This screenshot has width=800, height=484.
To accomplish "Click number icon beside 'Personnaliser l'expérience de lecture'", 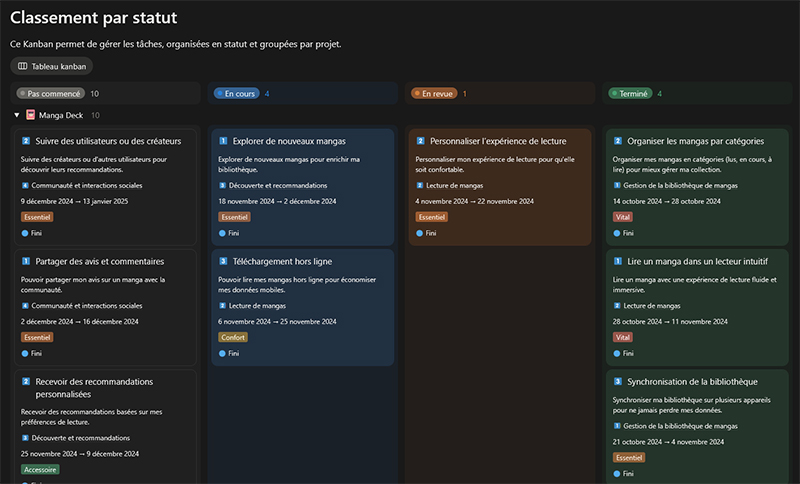I will (420, 141).
